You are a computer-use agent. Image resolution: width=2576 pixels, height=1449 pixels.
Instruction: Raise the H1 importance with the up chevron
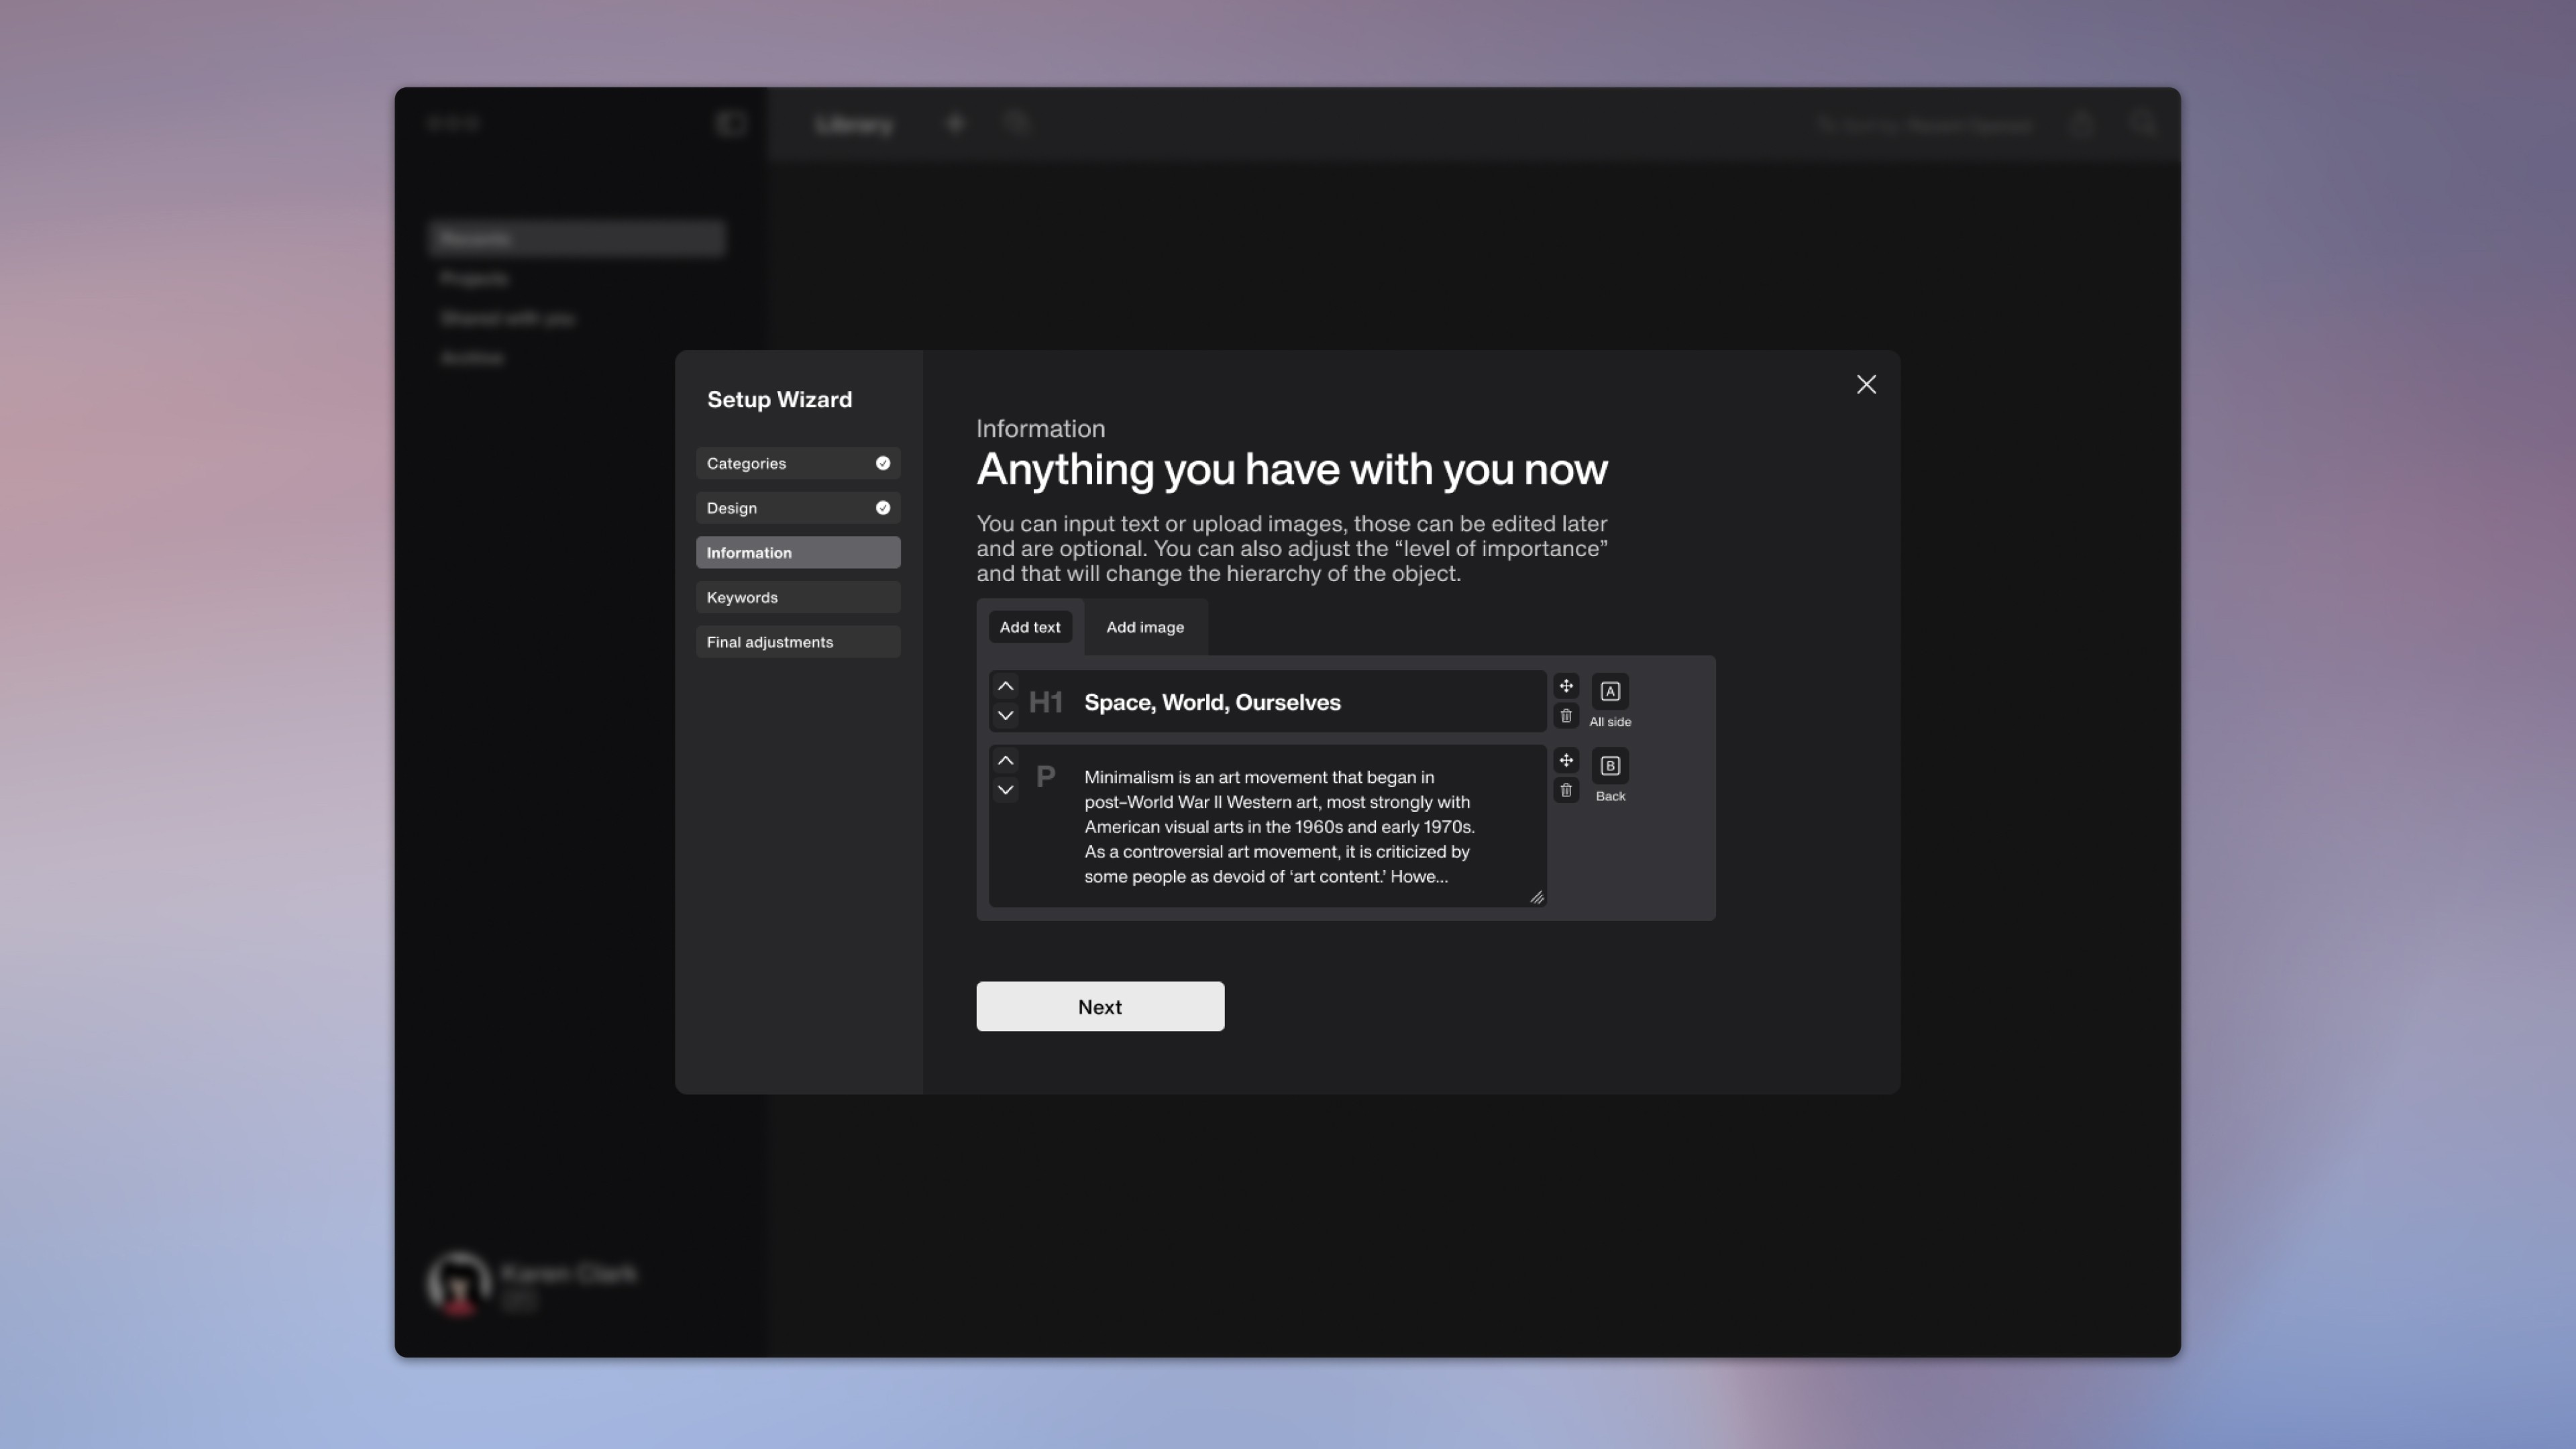[1005, 686]
